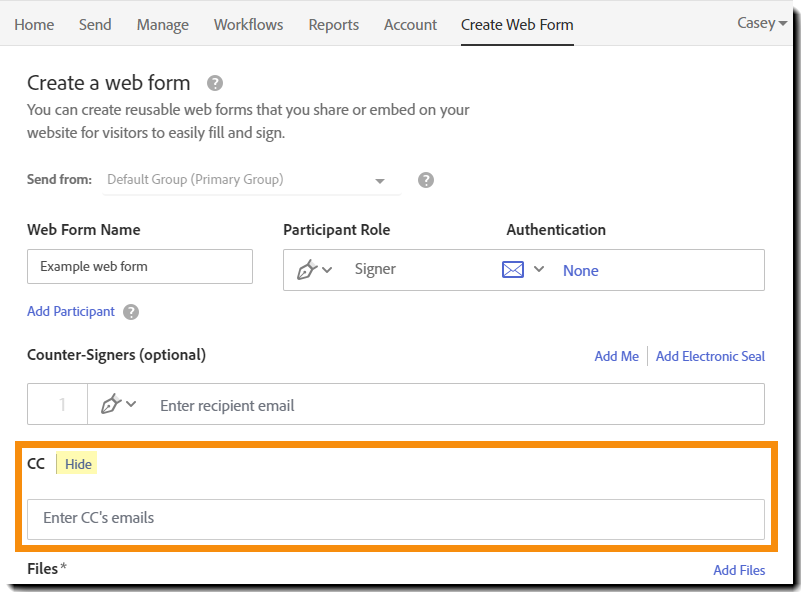Open the Workflows tab
Image resolution: width=801 pixels, height=592 pixels.
(248, 24)
